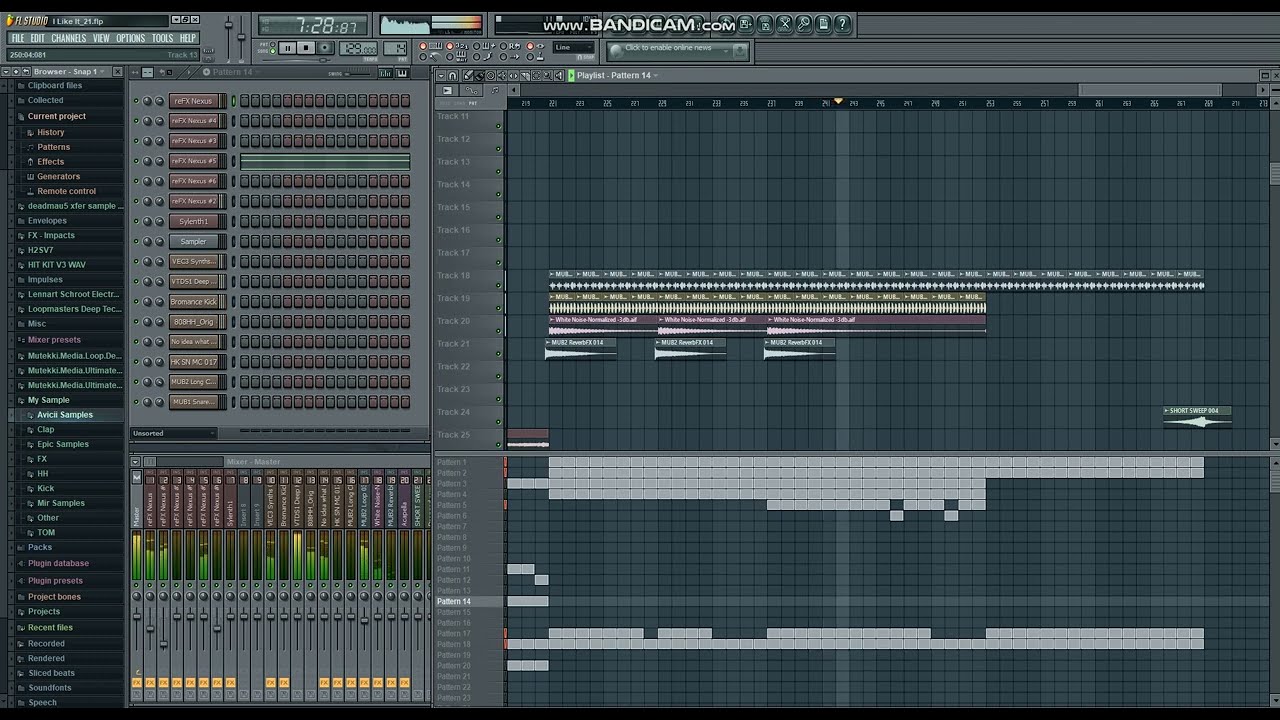Open the Playlist options arrow menu
The height and width of the screenshot is (720, 1280).
pyautogui.click(x=441, y=76)
